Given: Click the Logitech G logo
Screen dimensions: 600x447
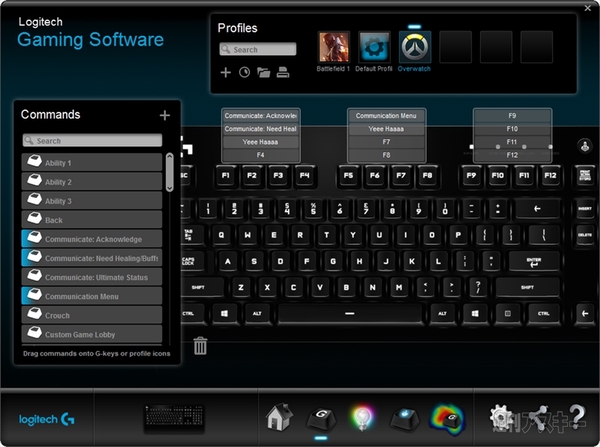Looking at the screenshot, I should pyautogui.click(x=47, y=419).
